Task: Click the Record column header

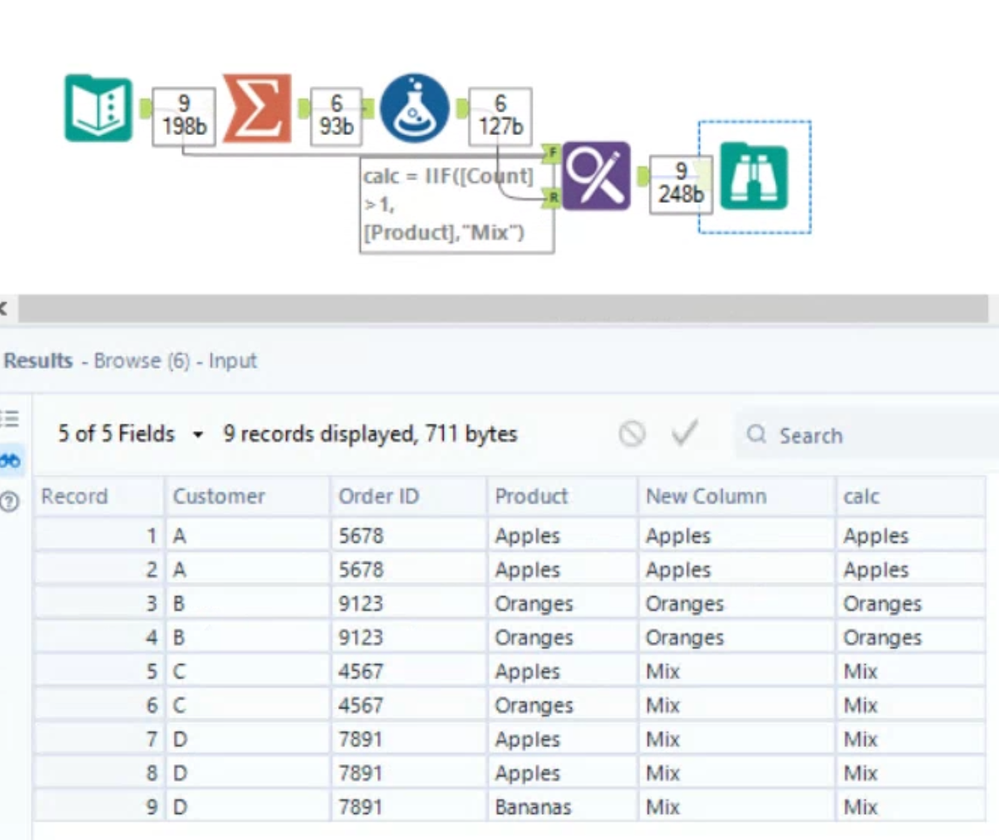Action: point(99,496)
